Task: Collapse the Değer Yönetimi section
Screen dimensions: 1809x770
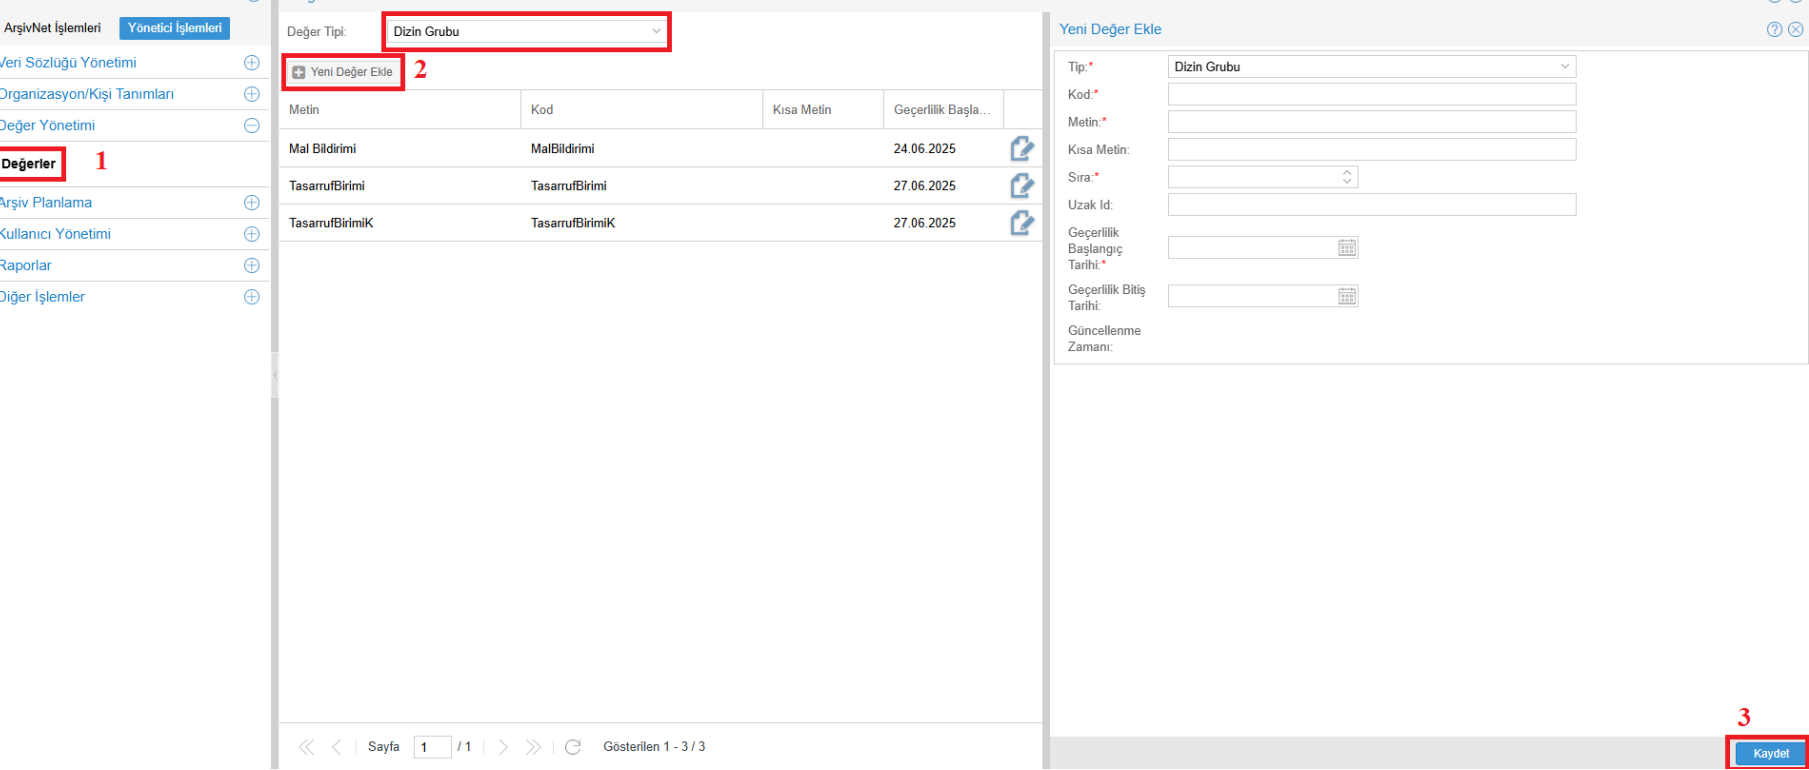Action: 252,126
